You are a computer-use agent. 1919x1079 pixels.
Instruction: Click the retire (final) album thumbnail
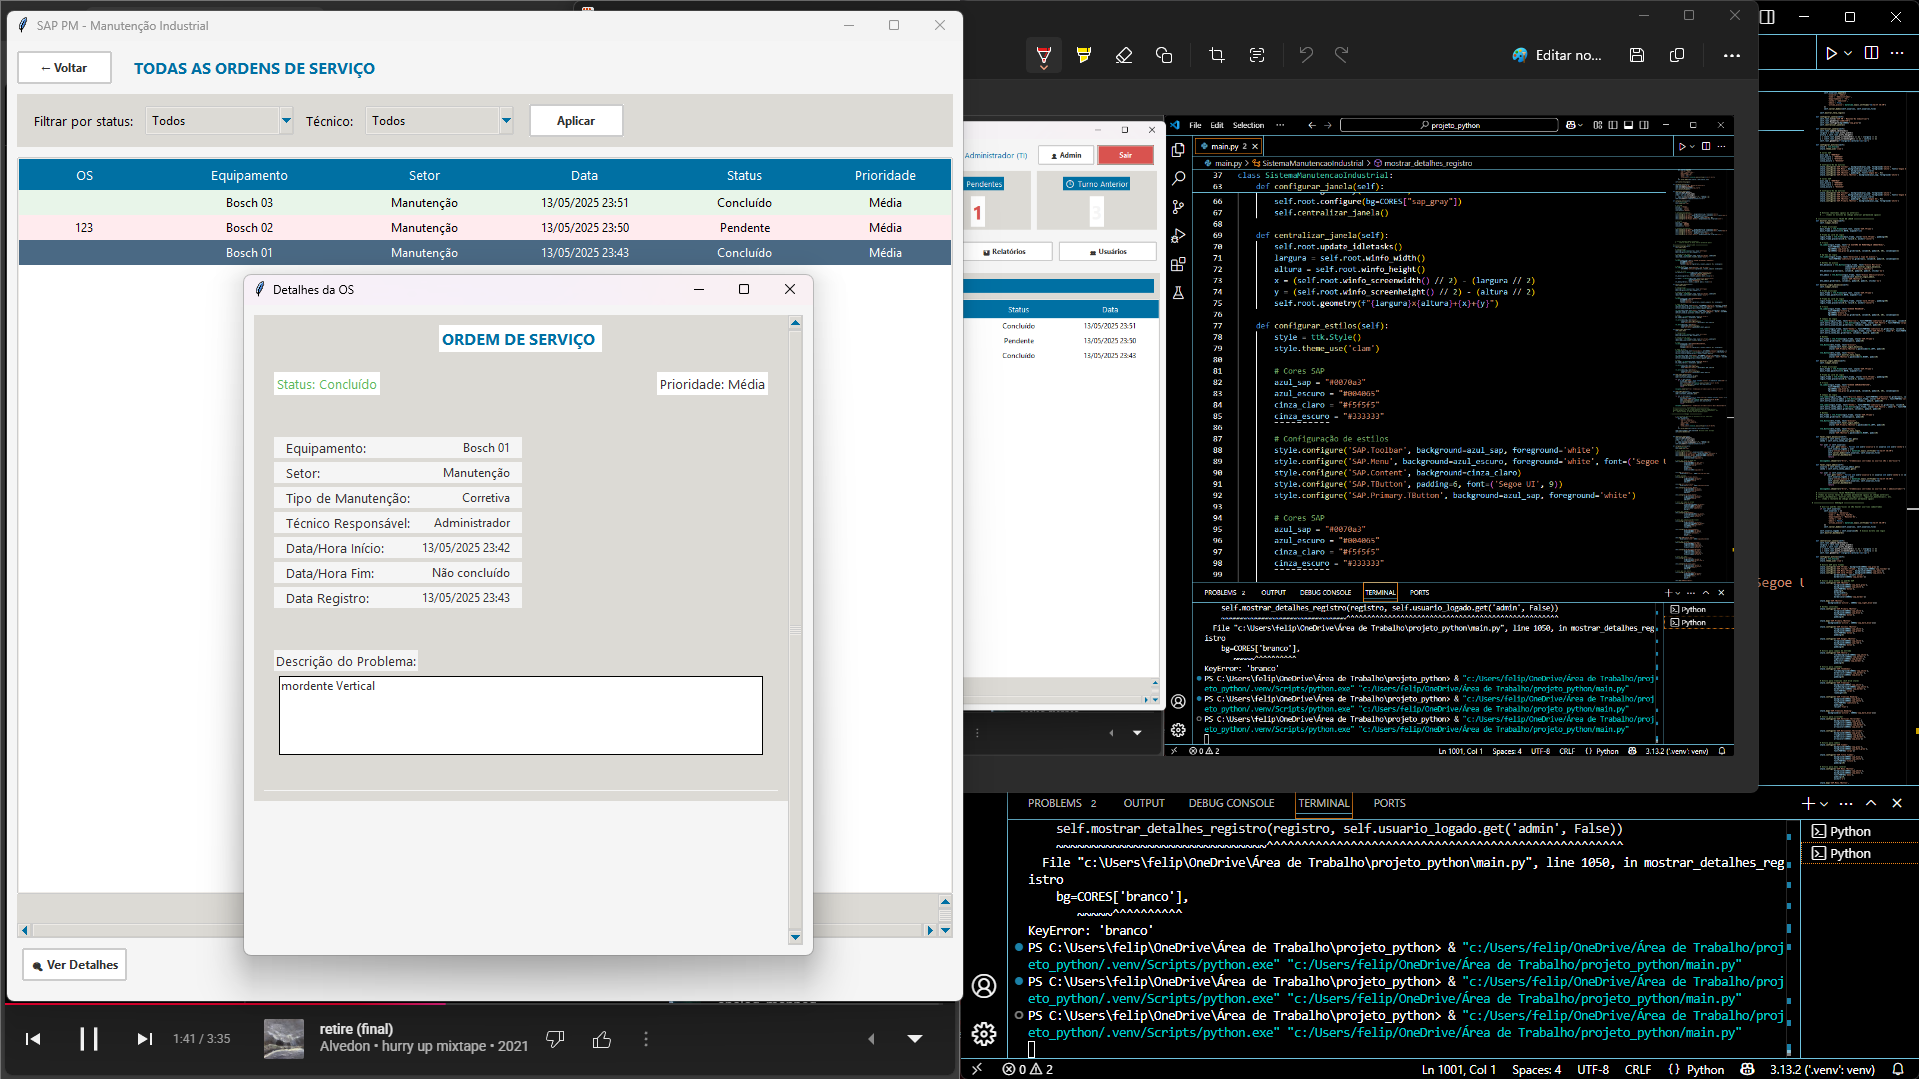click(x=284, y=1039)
